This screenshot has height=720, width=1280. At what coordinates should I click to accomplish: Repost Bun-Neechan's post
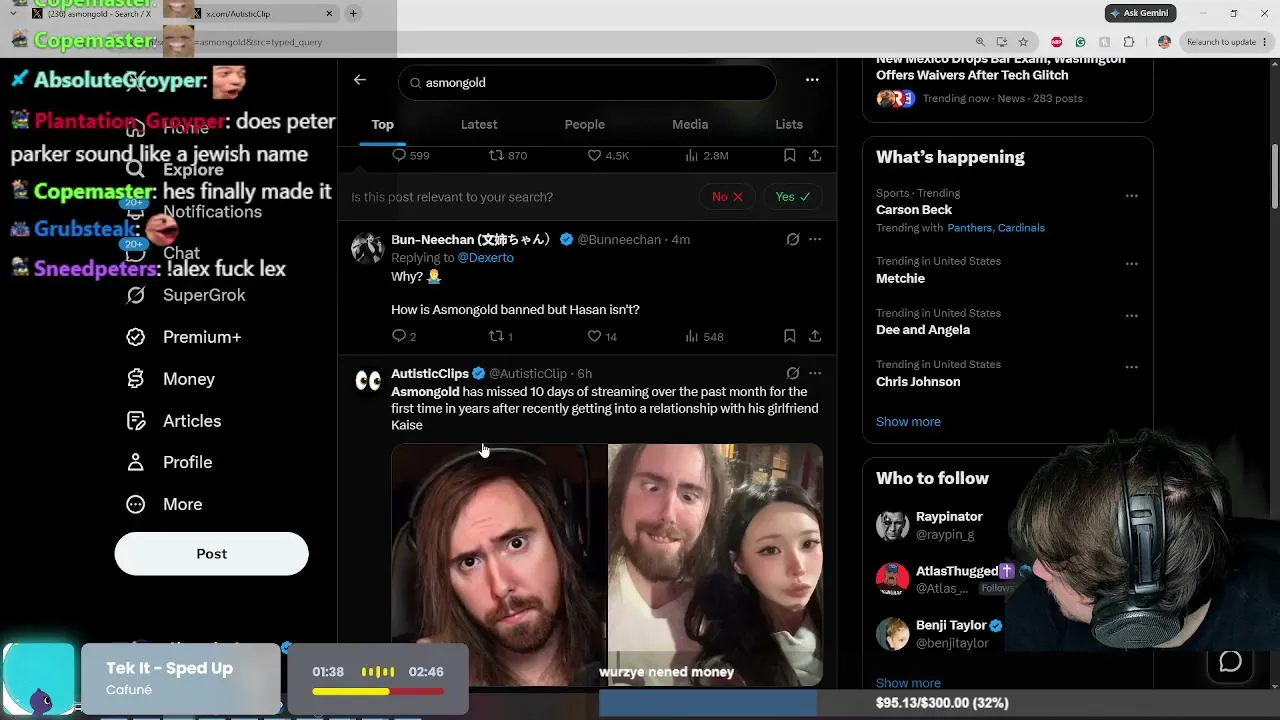pyautogui.click(x=500, y=336)
